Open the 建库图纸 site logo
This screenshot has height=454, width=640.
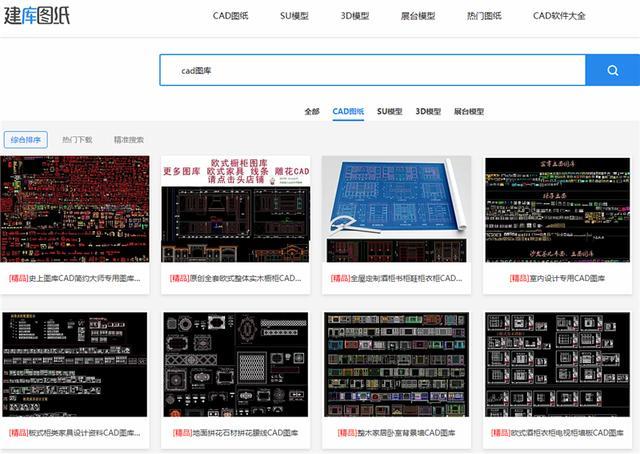(x=37, y=15)
